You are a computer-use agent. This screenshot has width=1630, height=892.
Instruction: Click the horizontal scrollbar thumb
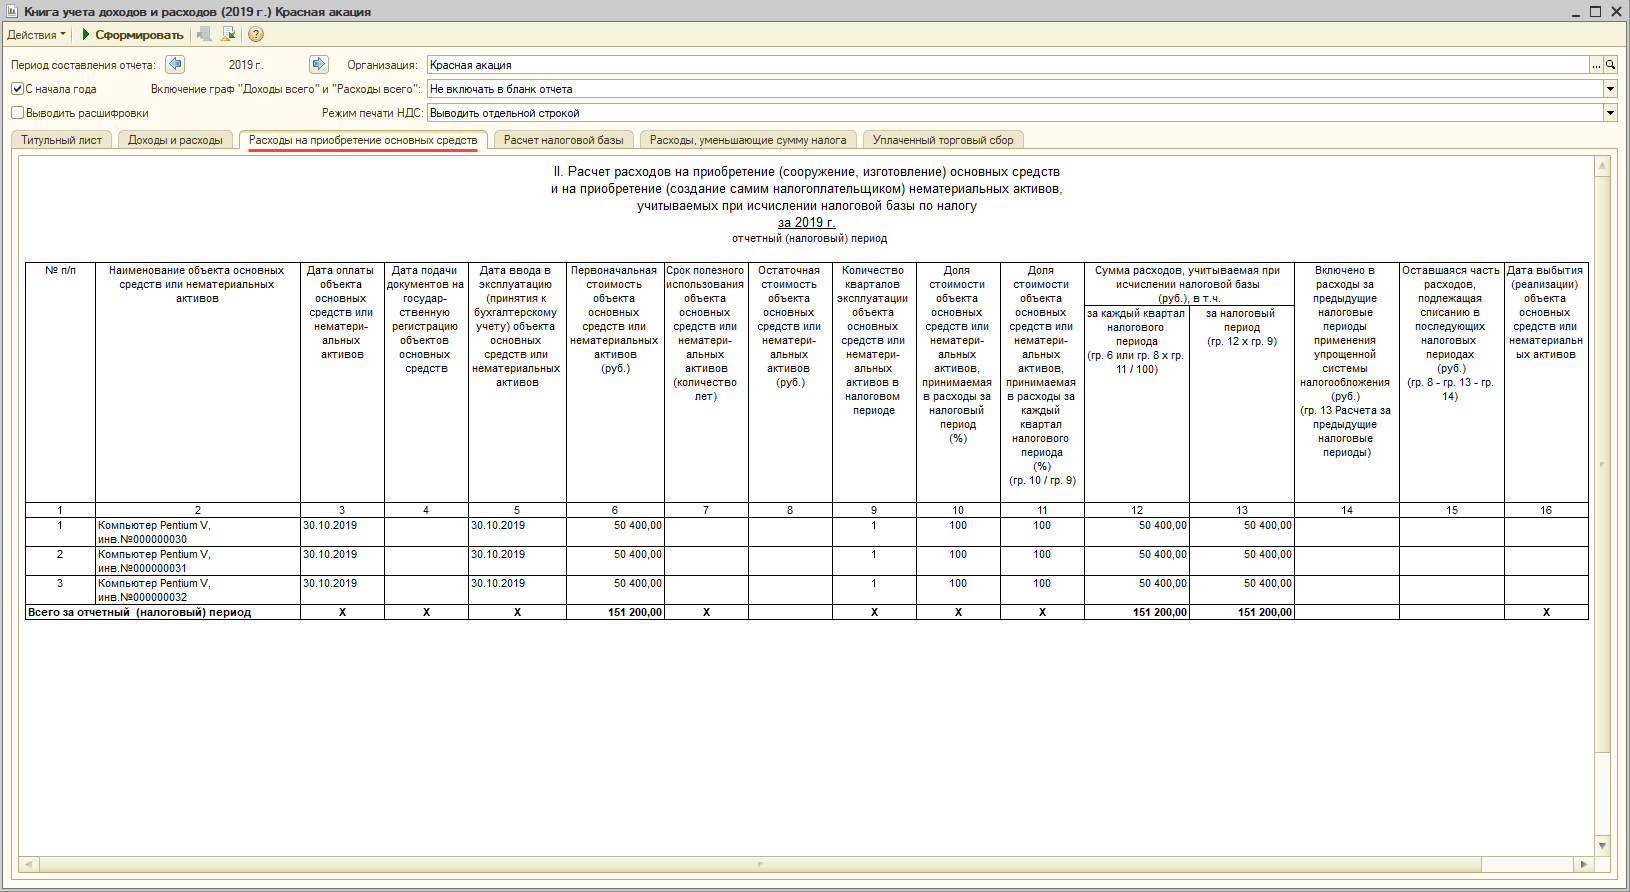click(760, 864)
